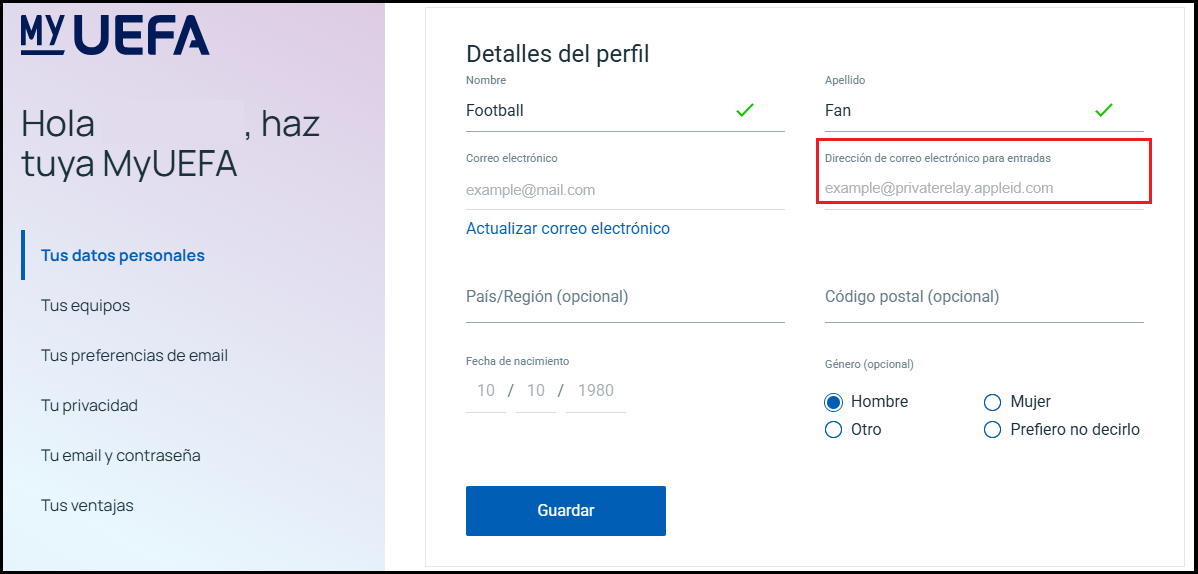Open Tu email y contraseña settings
Viewport: 1198px width, 574px height.
tap(121, 456)
